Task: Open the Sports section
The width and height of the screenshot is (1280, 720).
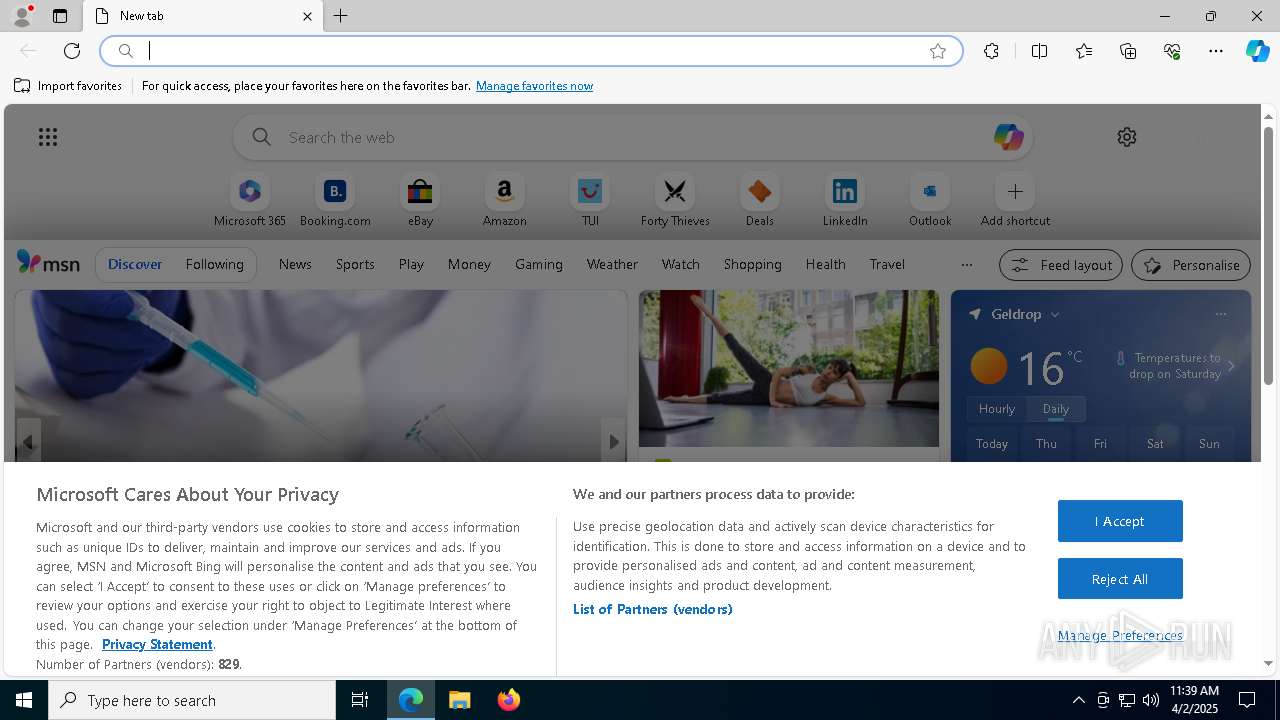Action: [x=355, y=264]
